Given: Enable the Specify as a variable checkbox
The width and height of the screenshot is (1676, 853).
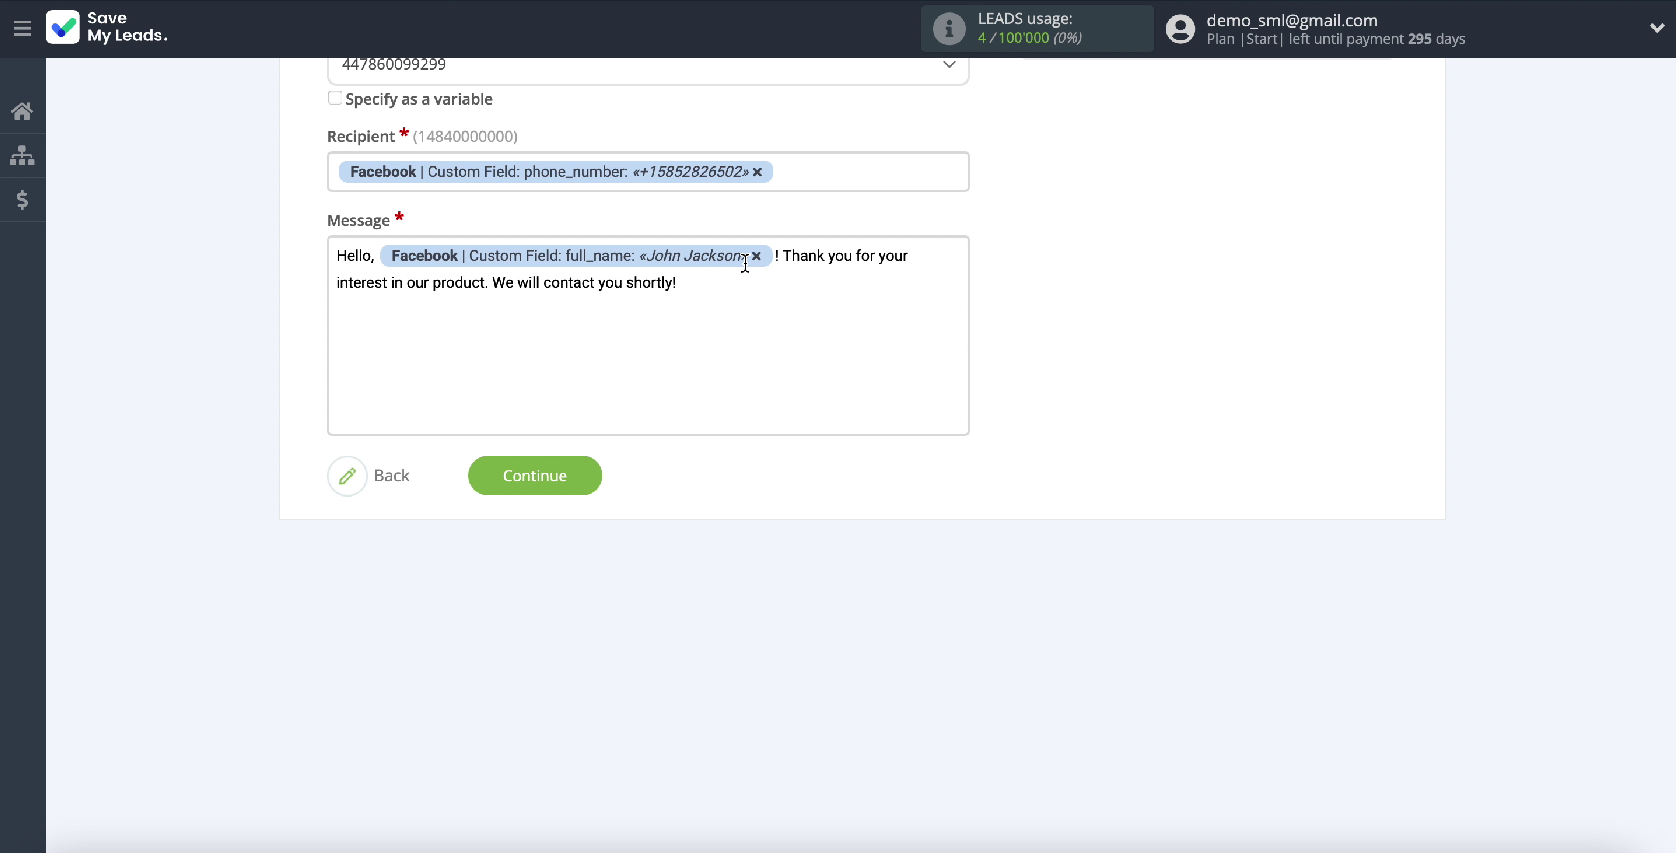Looking at the screenshot, I should [335, 98].
